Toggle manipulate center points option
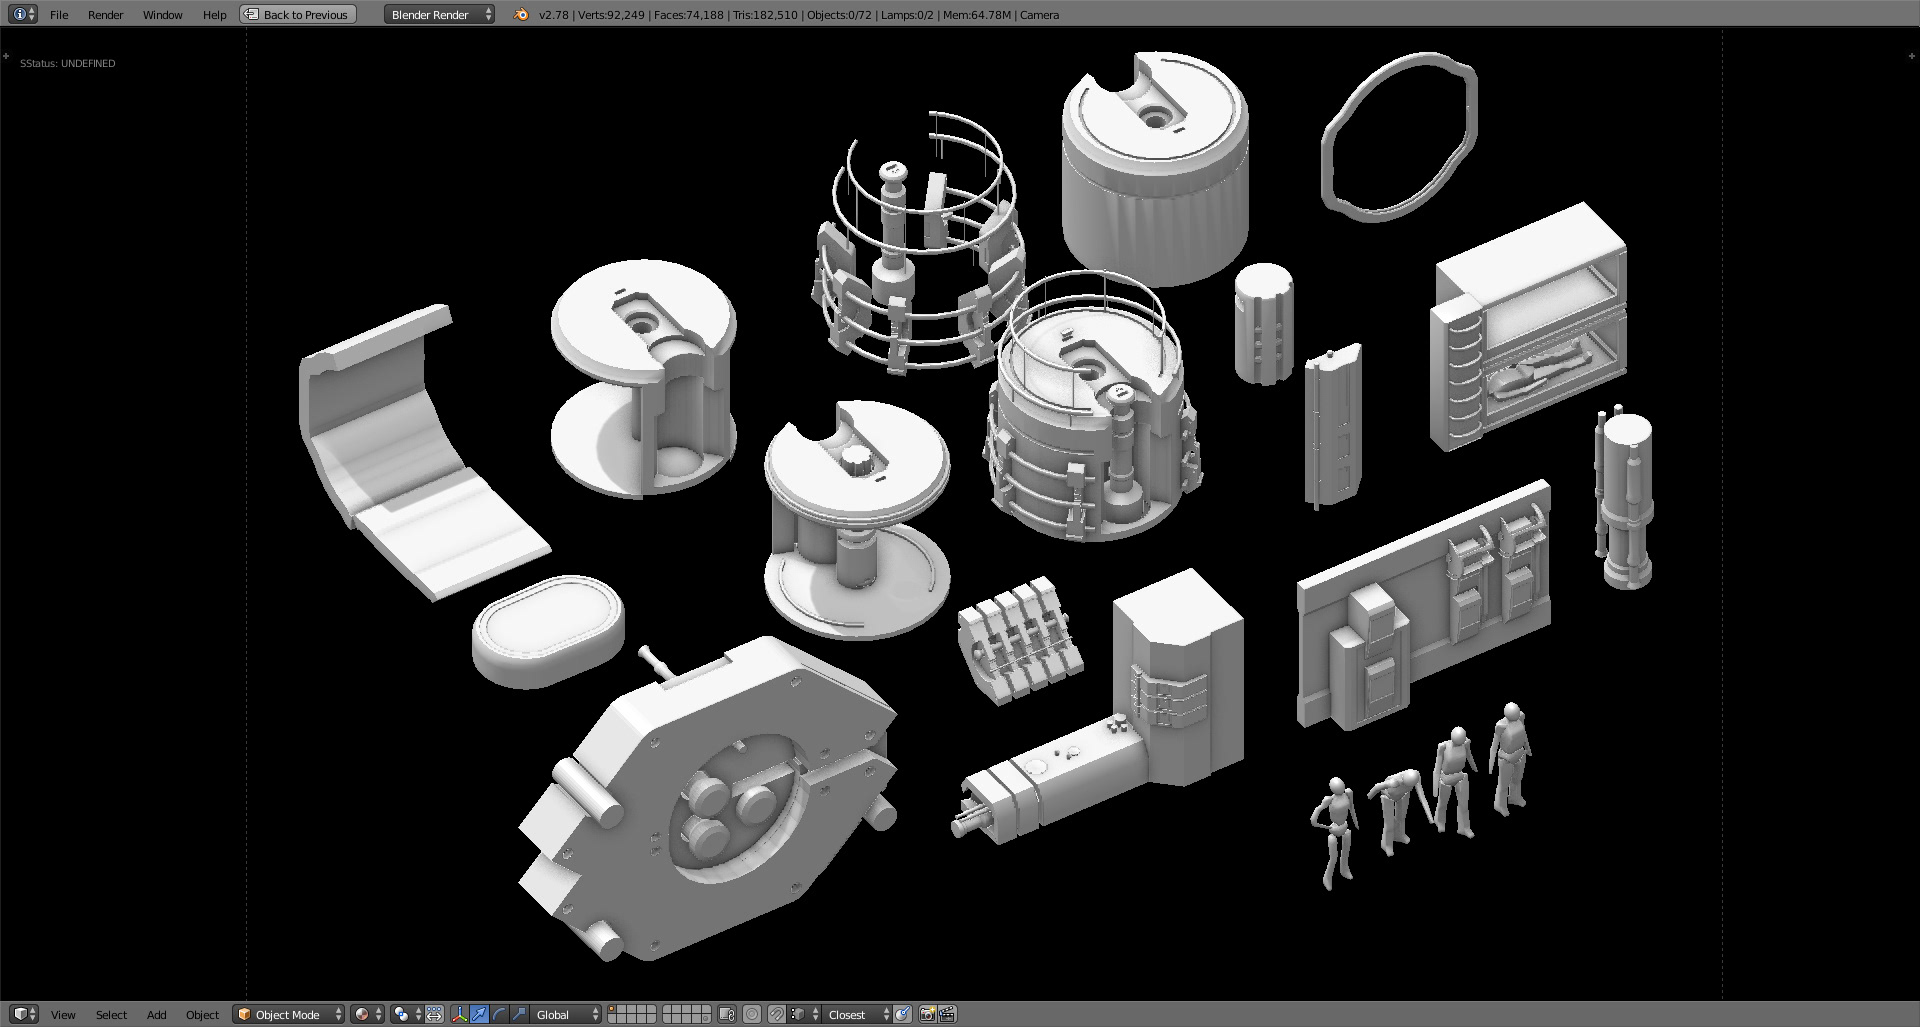The image size is (1920, 1027). pos(434,1014)
